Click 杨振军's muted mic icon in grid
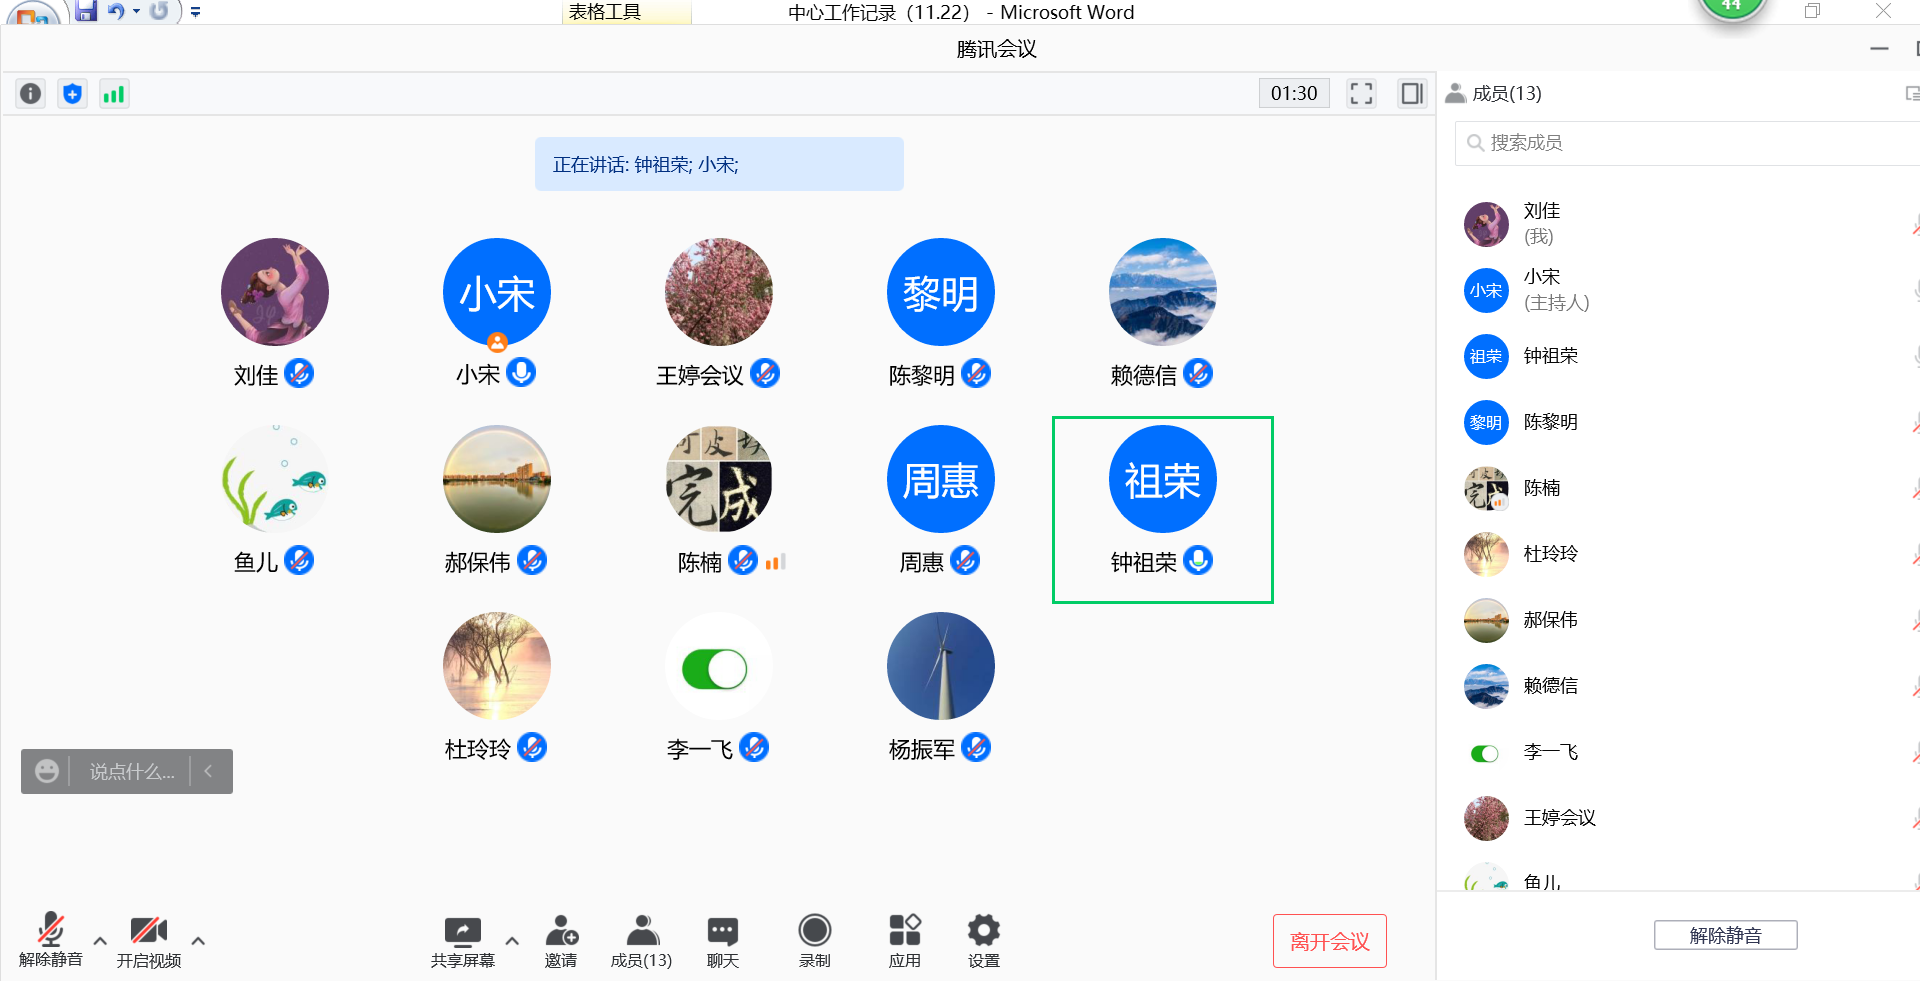The image size is (1920, 981). (976, 748)
